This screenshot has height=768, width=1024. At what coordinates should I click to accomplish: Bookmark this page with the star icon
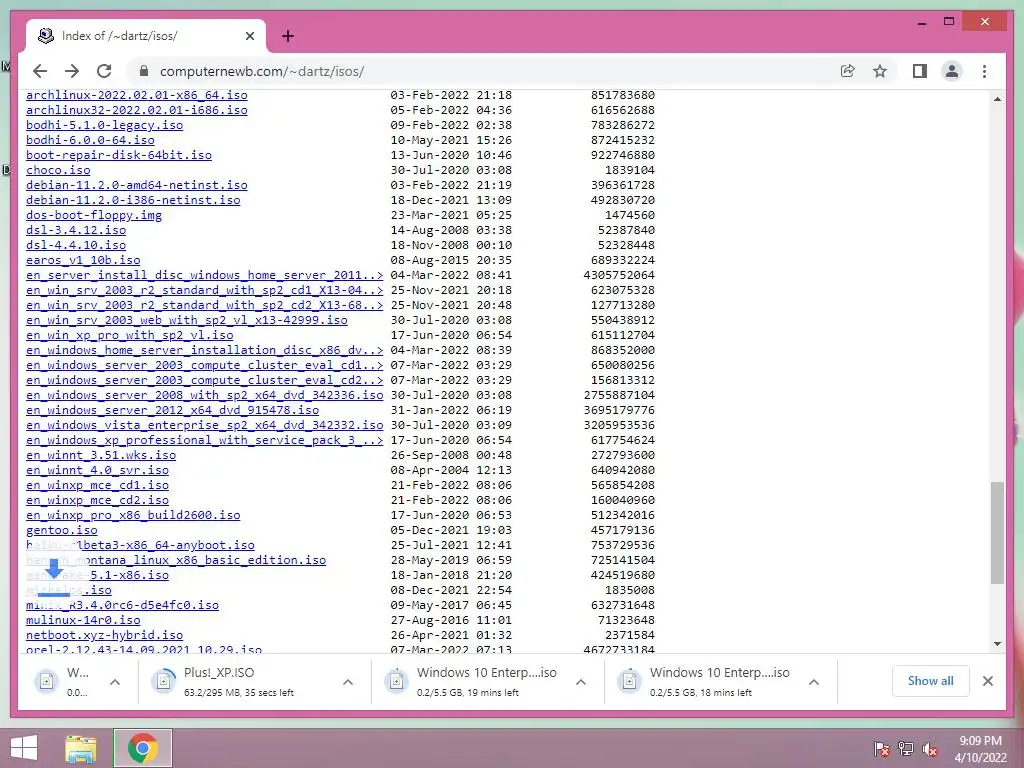(880, 71)
